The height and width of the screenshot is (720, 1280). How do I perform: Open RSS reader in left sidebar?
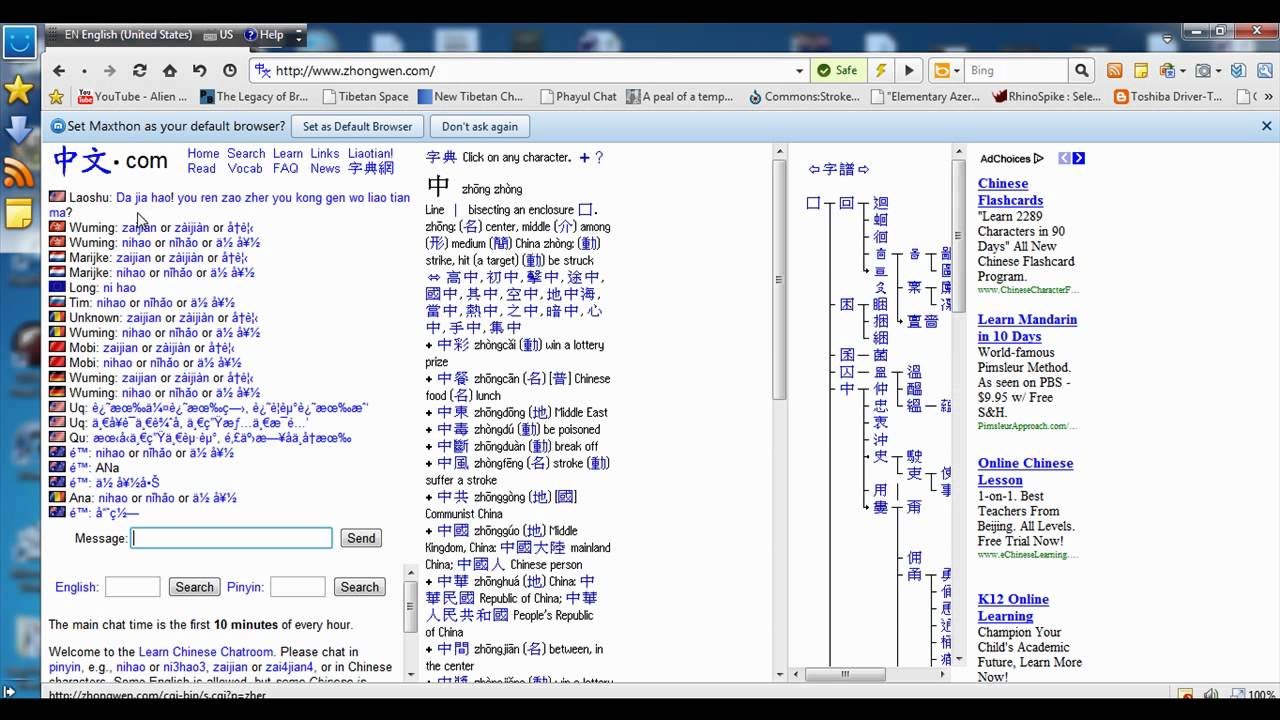point(19,172)
